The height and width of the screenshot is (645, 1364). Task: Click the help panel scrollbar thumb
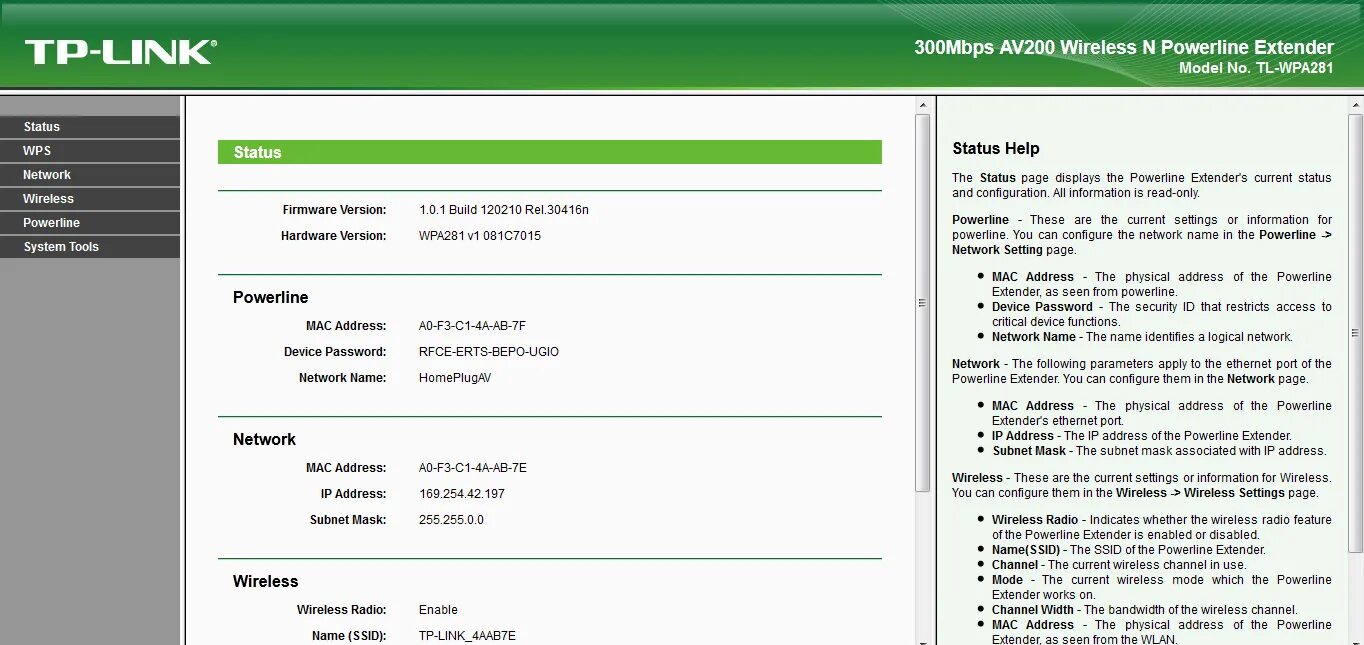click(1356, 332)
